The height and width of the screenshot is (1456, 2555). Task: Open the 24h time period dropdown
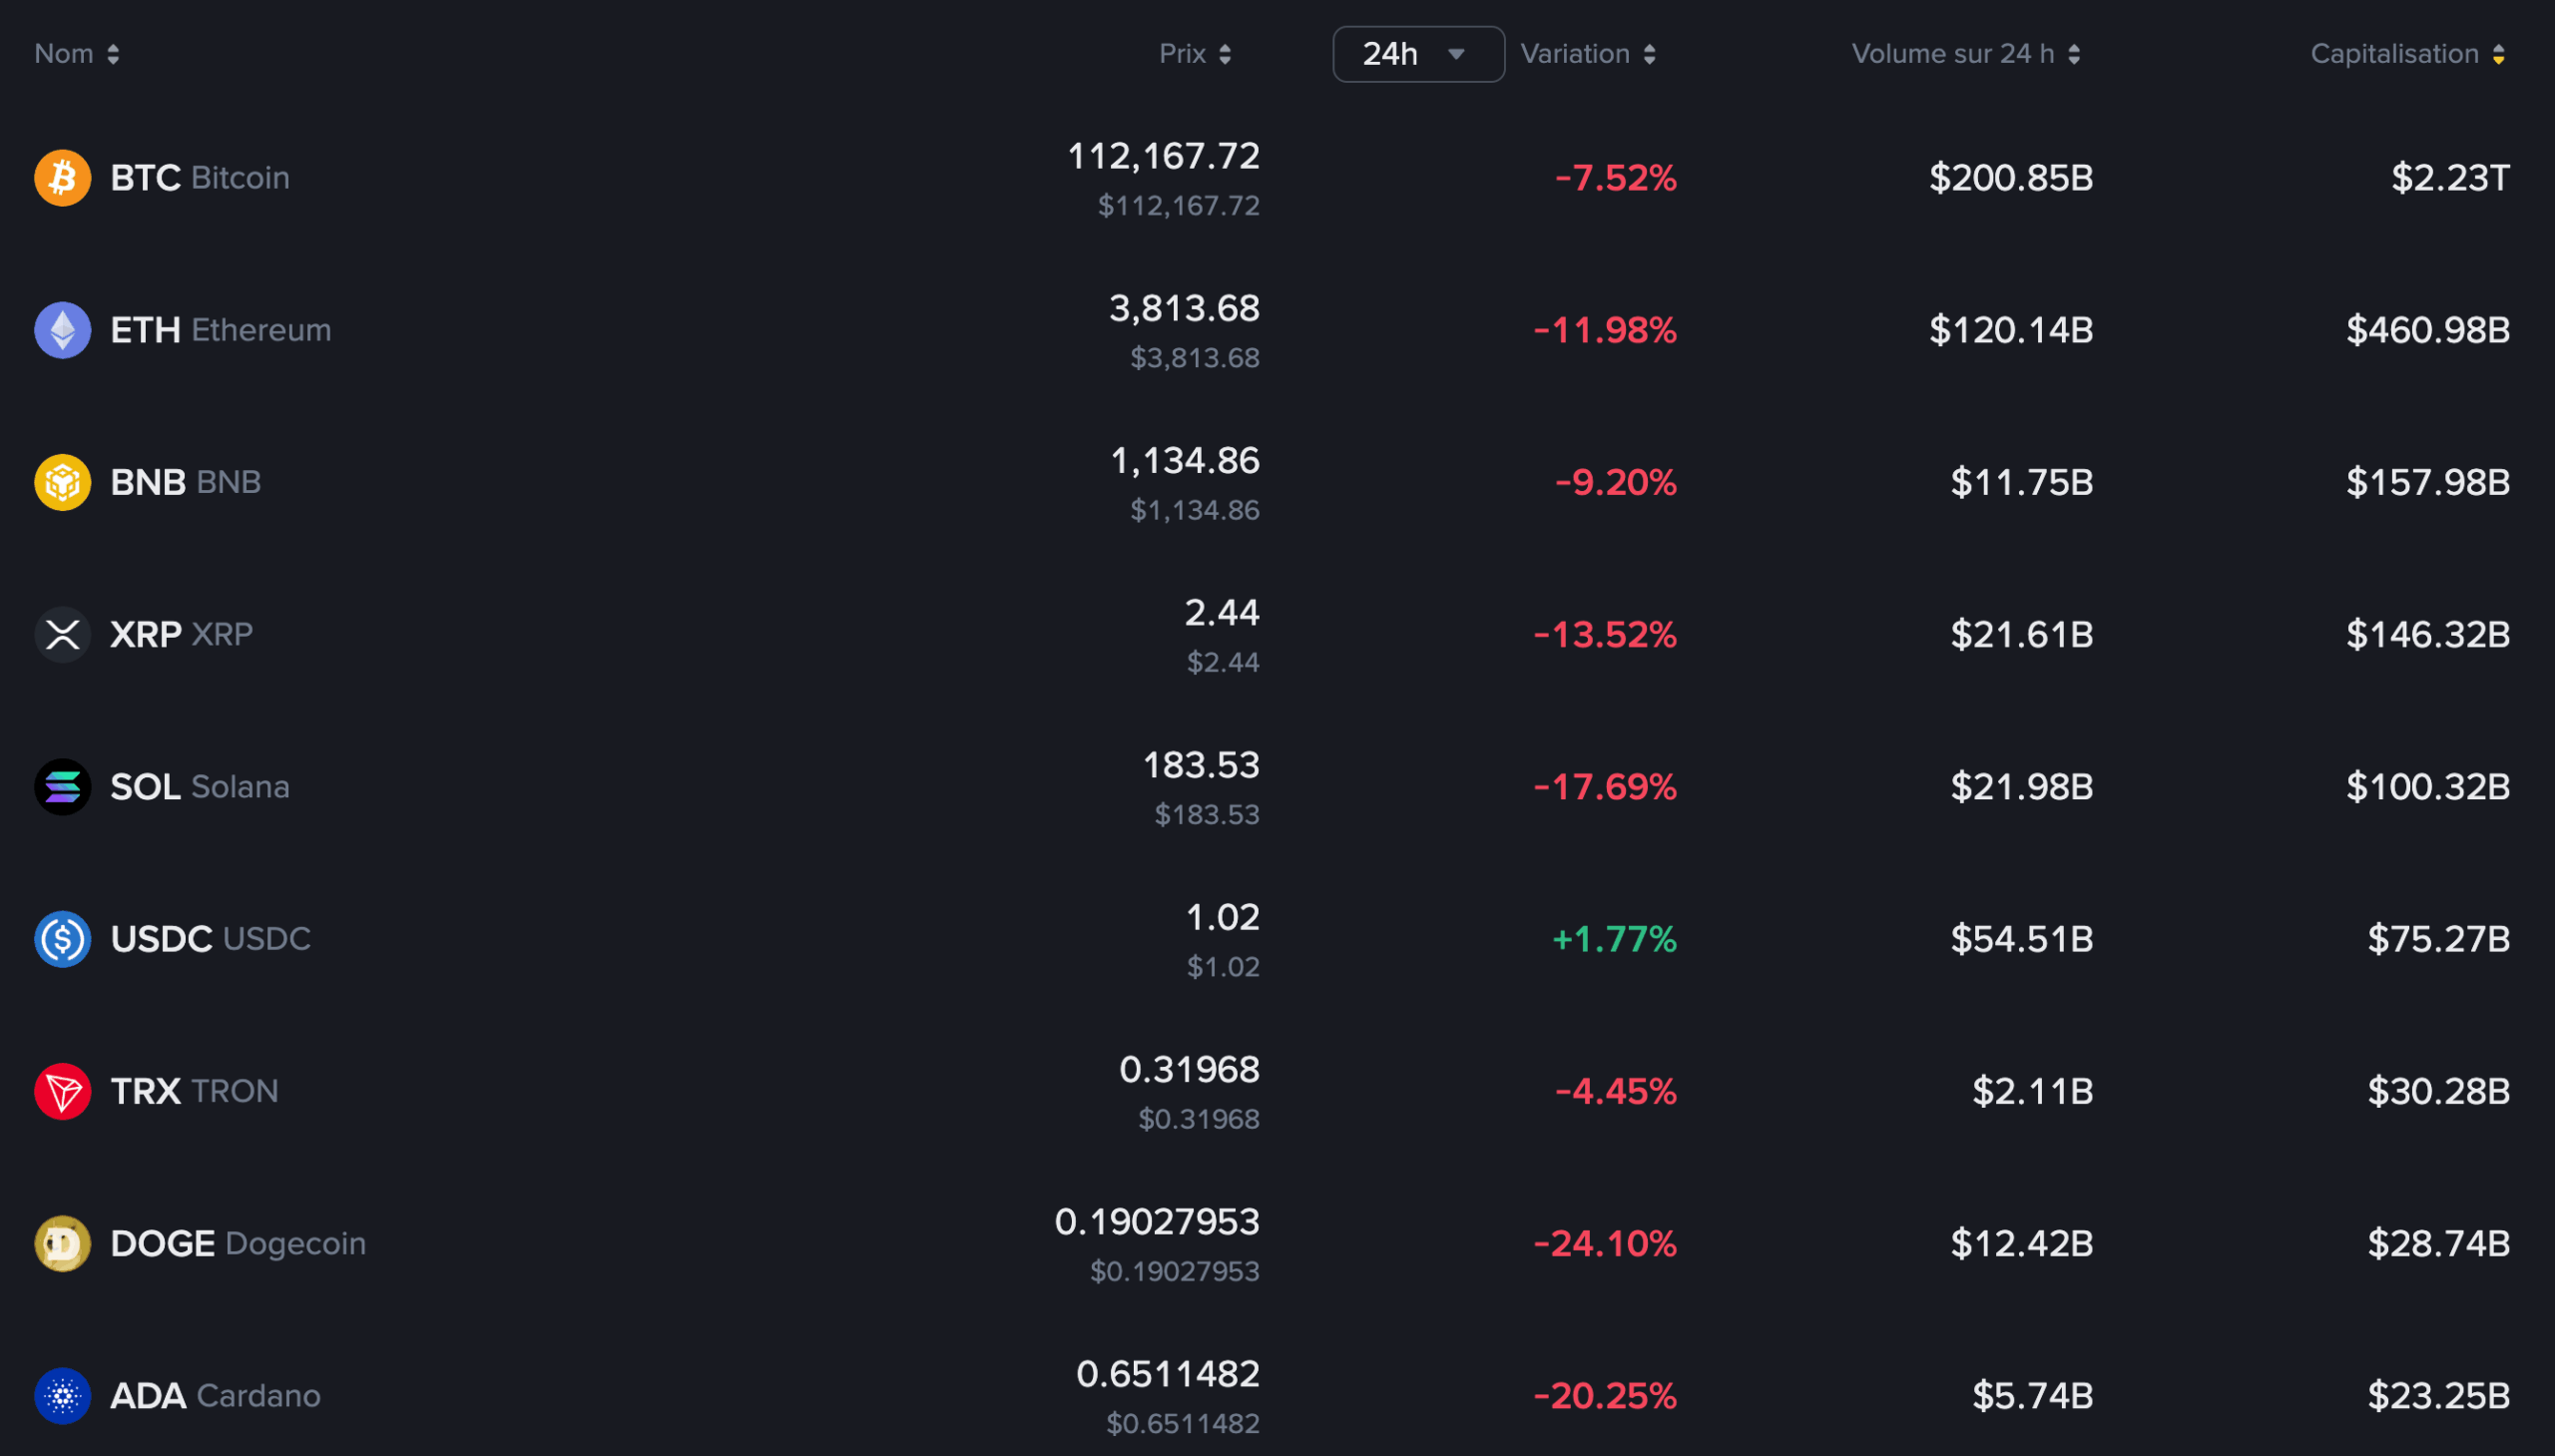(x=1417, y=54)
